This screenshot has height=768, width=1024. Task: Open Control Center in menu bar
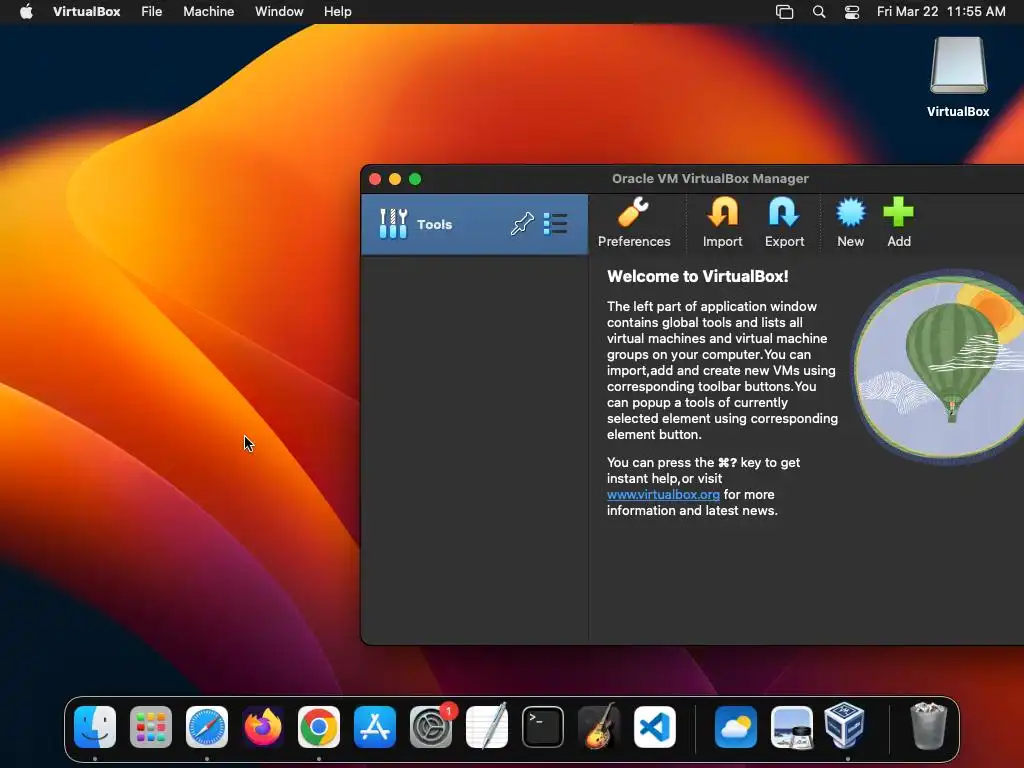click(x=852, y=12)
